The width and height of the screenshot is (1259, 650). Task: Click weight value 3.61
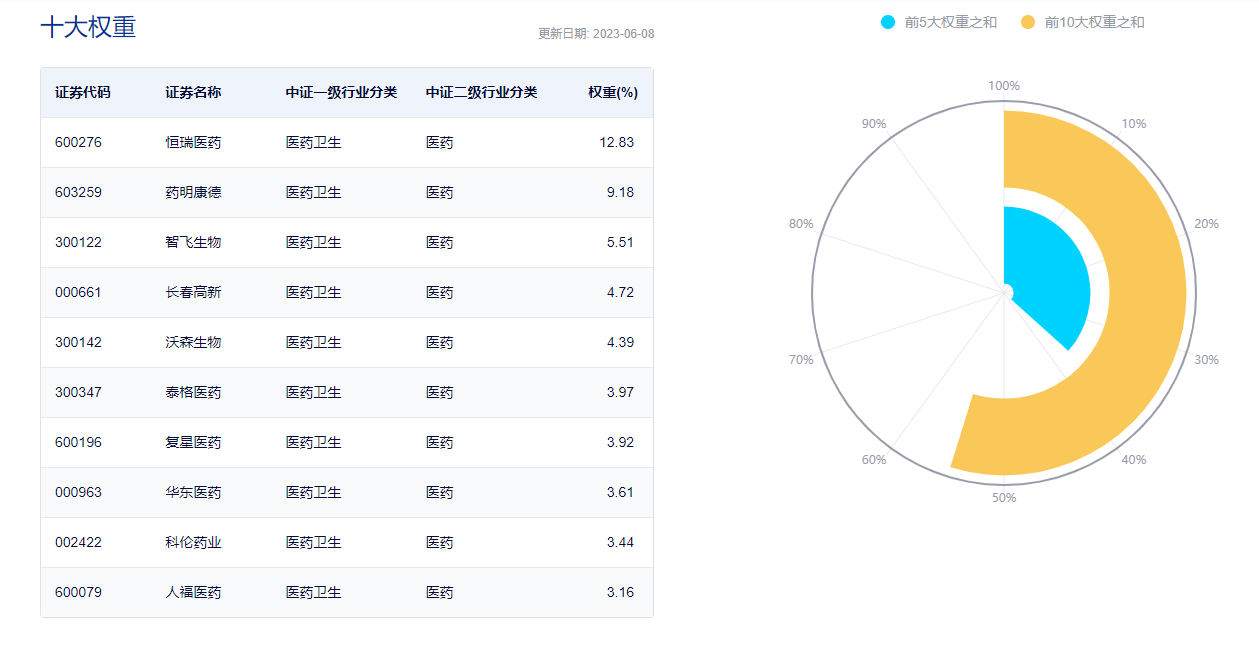click(620, 493)
